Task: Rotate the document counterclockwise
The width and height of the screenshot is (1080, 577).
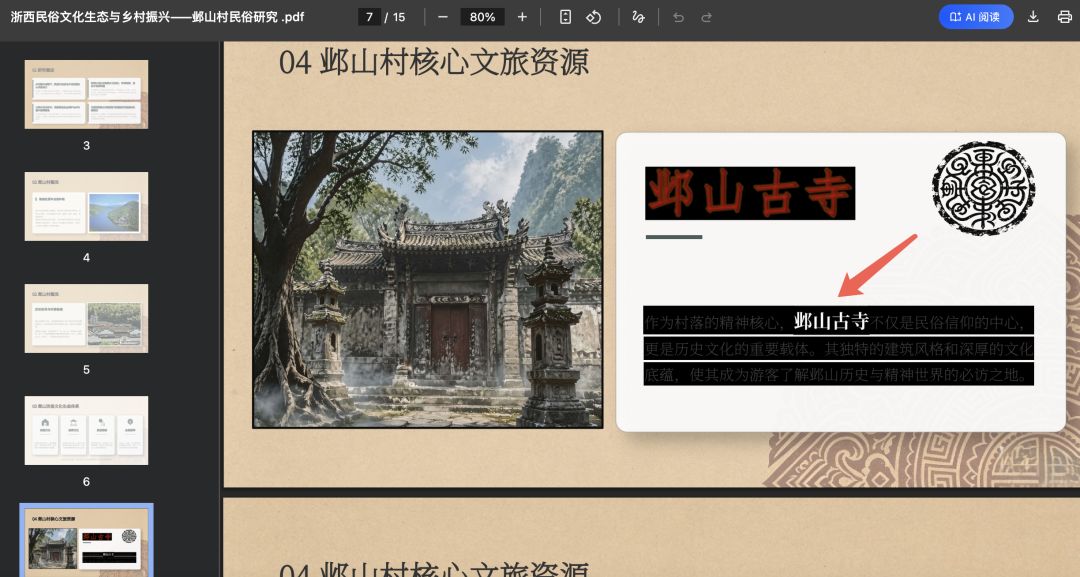Action: point(594,17)
